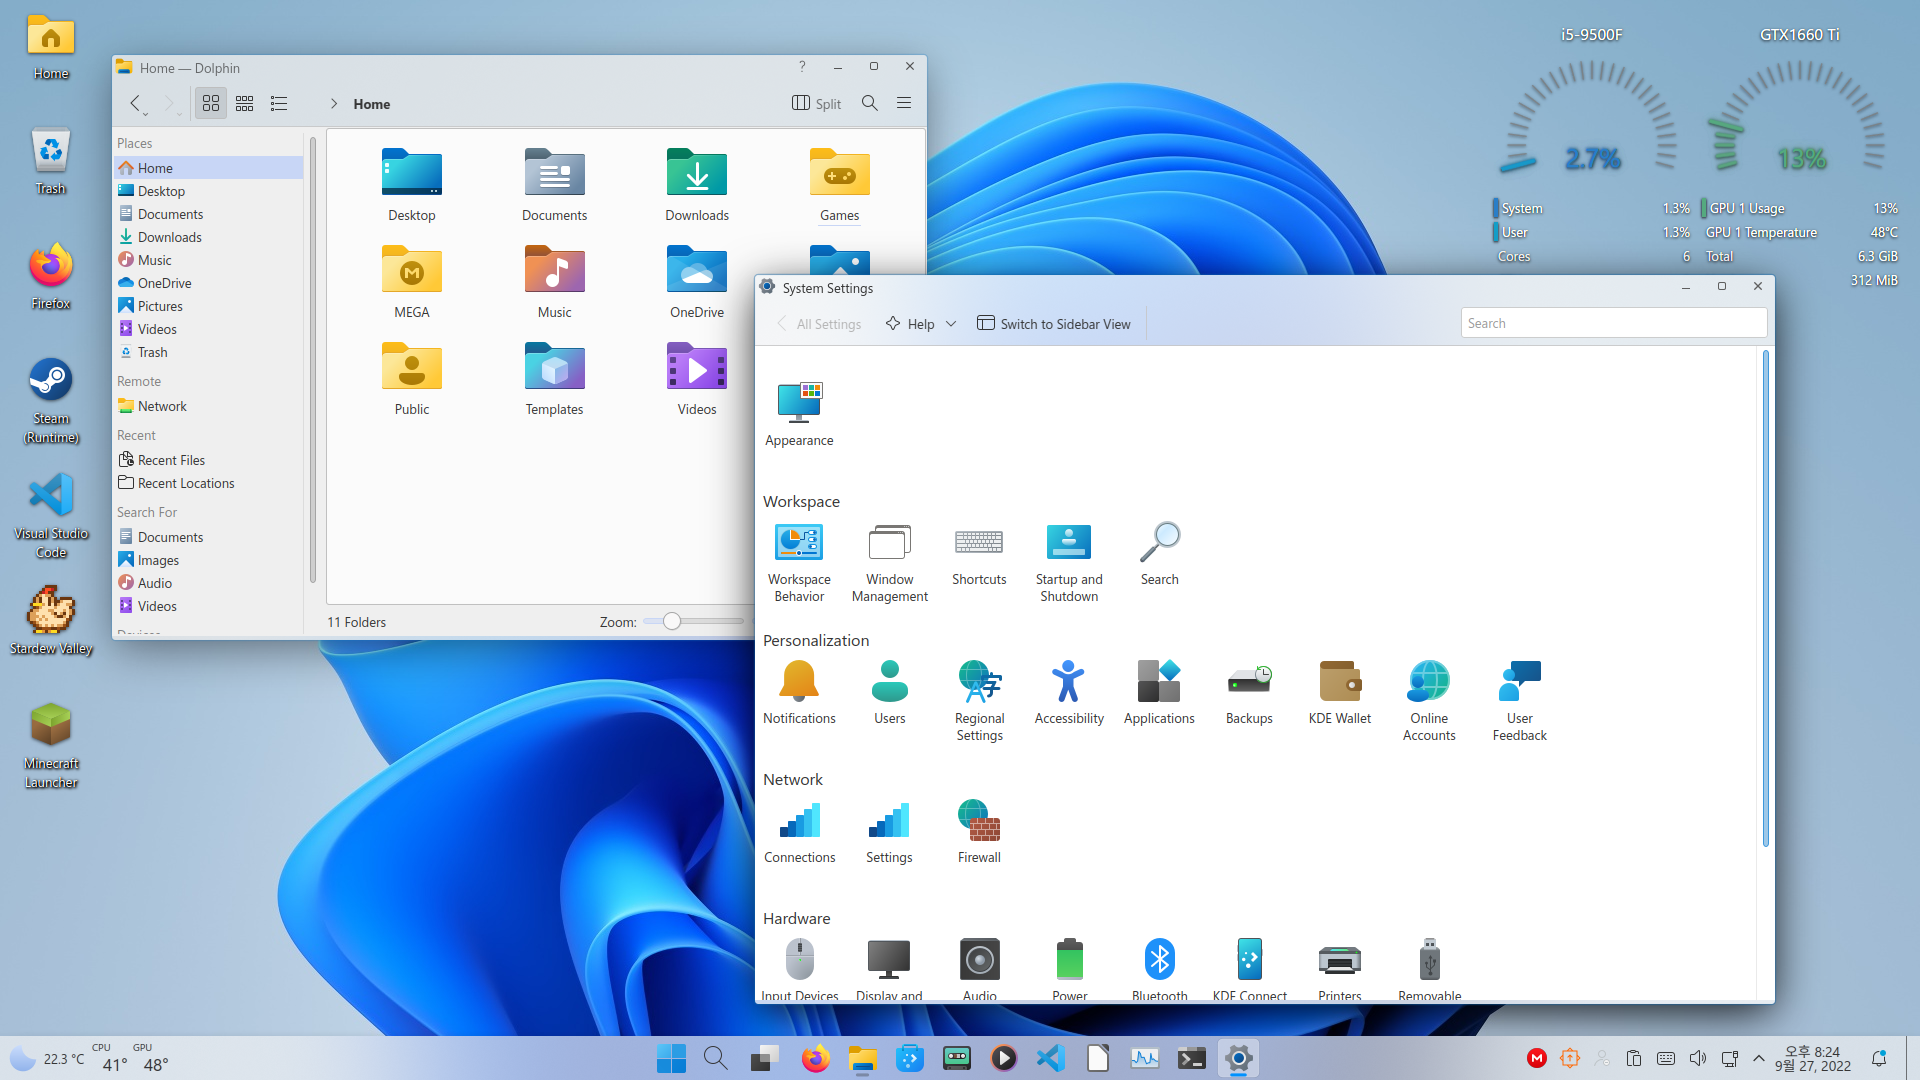Select Images under Search For
The height and width of the screenshot is (1080, 1920).
point(208,560)
